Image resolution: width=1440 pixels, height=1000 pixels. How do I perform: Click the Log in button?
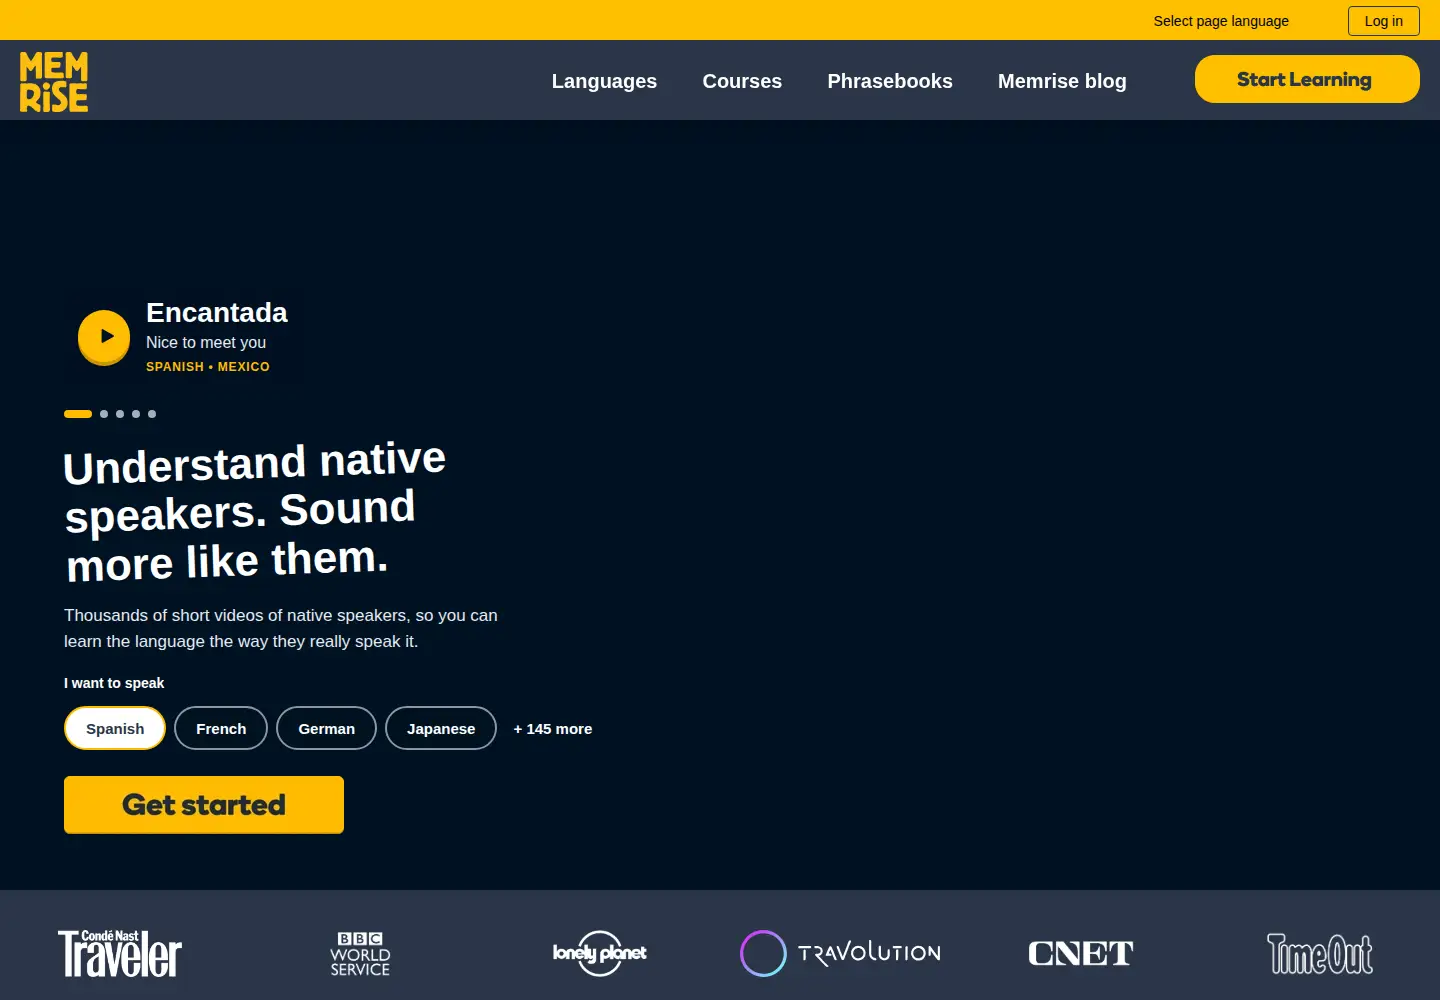point(1384,21)
